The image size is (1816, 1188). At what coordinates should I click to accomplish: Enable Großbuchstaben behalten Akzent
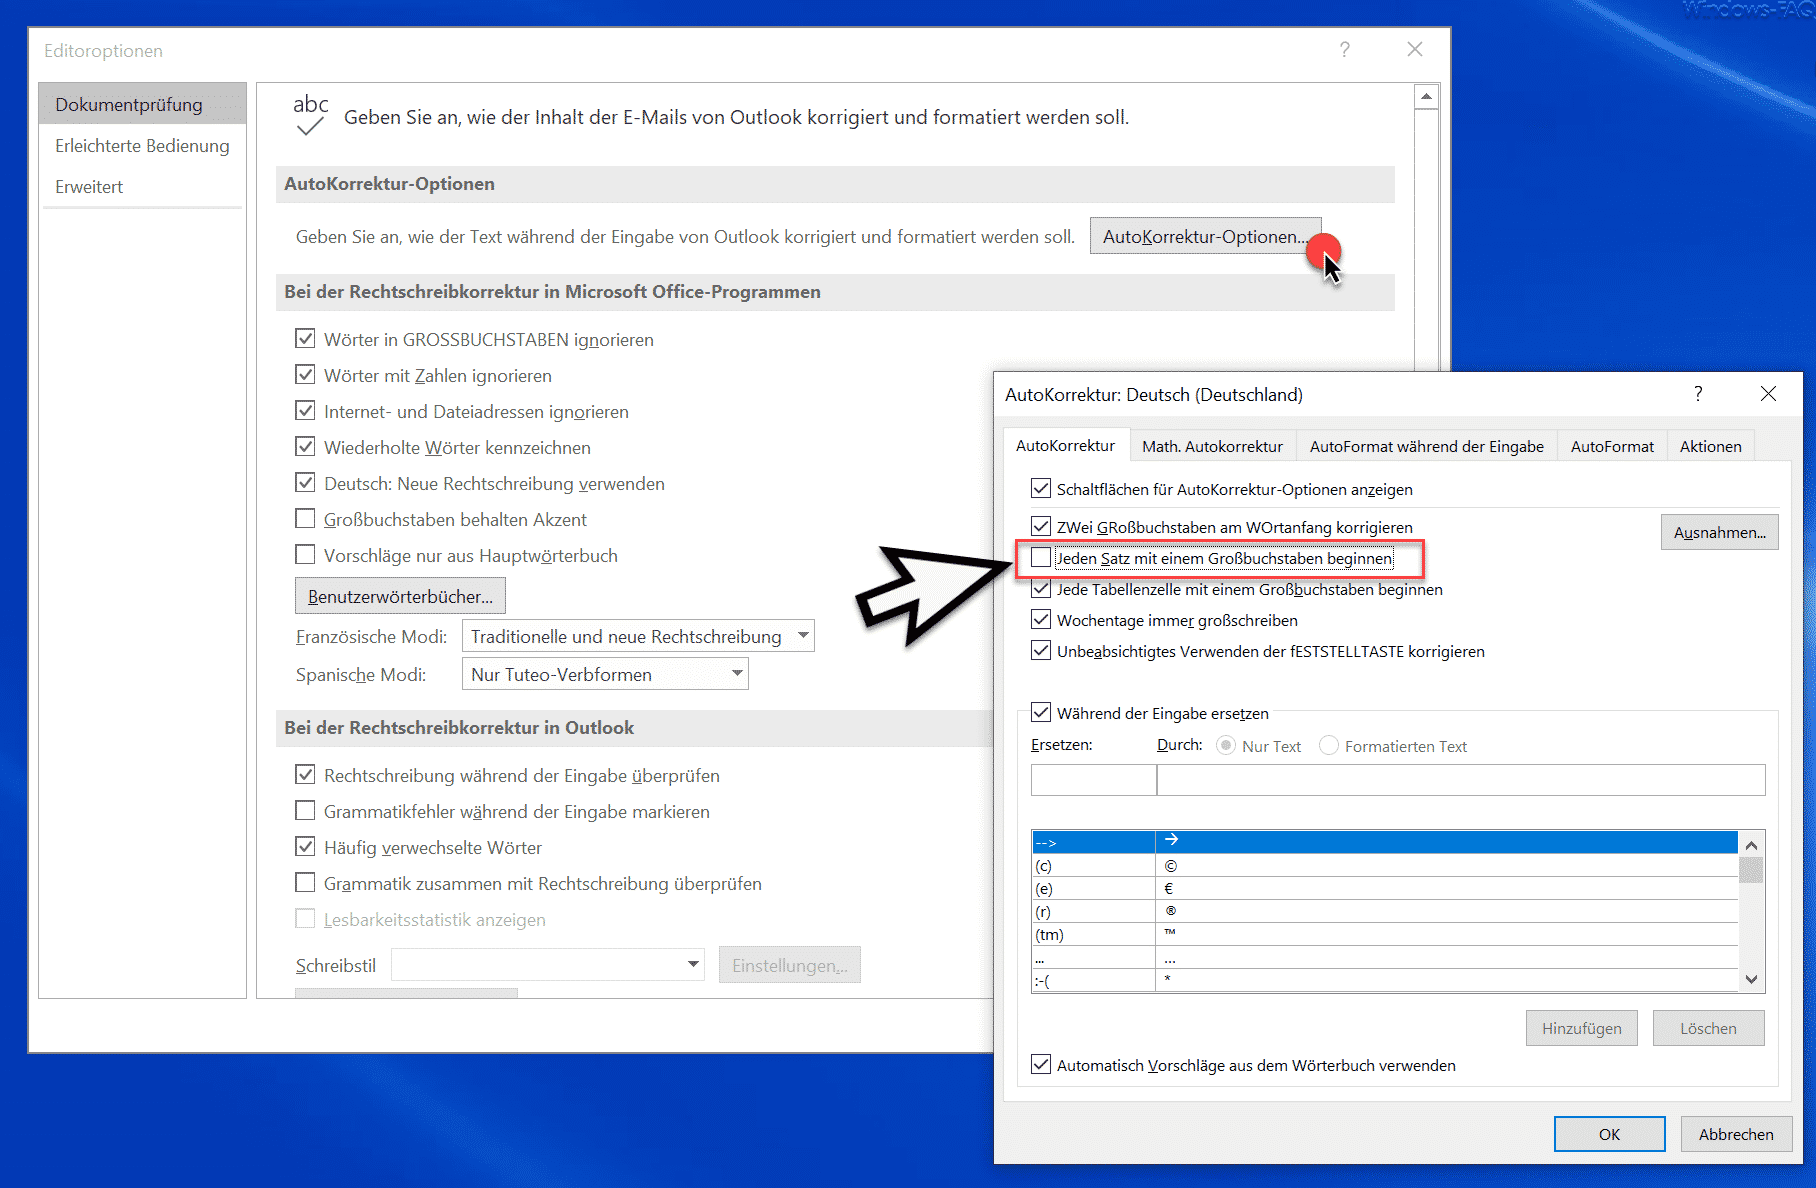[x=305, y=519]
